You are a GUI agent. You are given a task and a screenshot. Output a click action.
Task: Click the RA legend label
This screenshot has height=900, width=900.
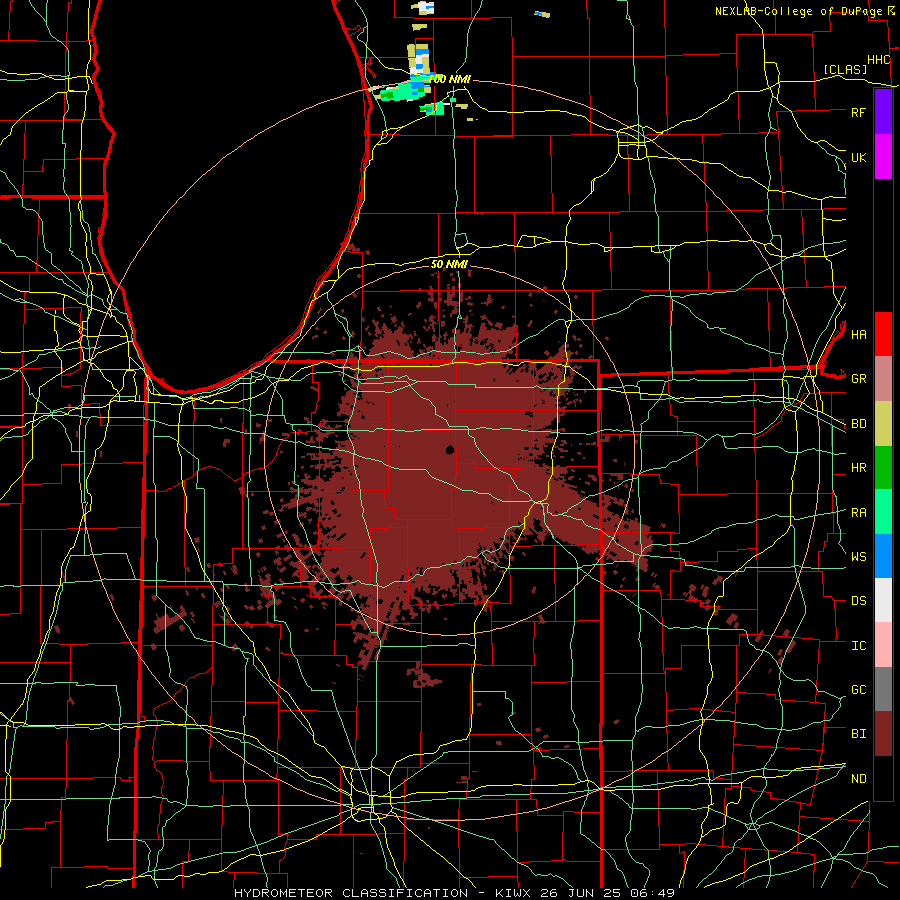pyautogui.click(x=858, y=512)
